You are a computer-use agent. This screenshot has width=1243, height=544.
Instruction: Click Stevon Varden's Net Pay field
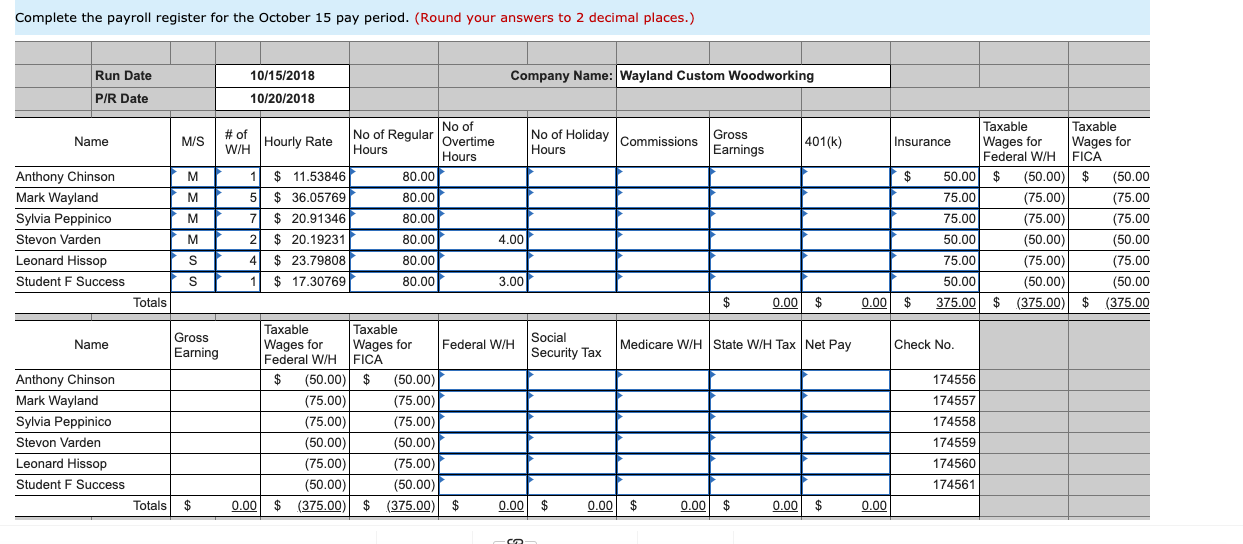845,443
